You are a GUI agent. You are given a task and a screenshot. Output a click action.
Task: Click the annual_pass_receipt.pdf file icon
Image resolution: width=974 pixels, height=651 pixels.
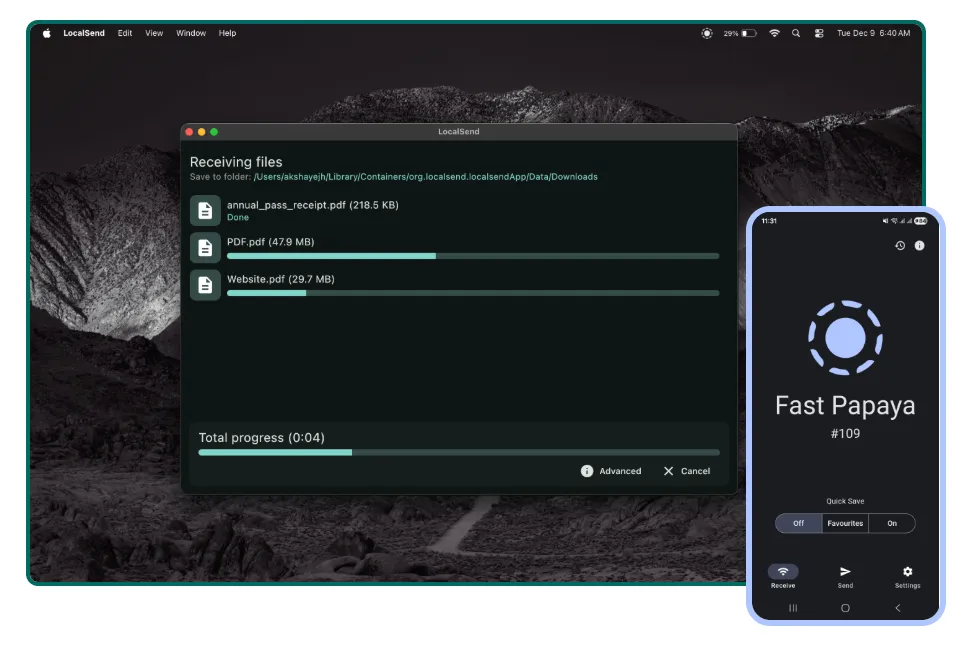point(205,211)
